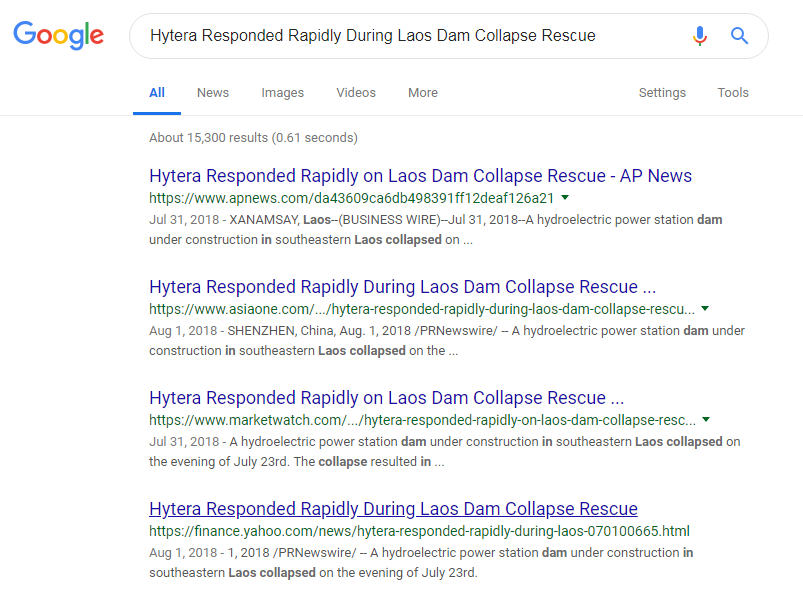The height and width of the screenshot is (597, 803).
Task: Switch to the Videos tab
Action: (356, 93)
